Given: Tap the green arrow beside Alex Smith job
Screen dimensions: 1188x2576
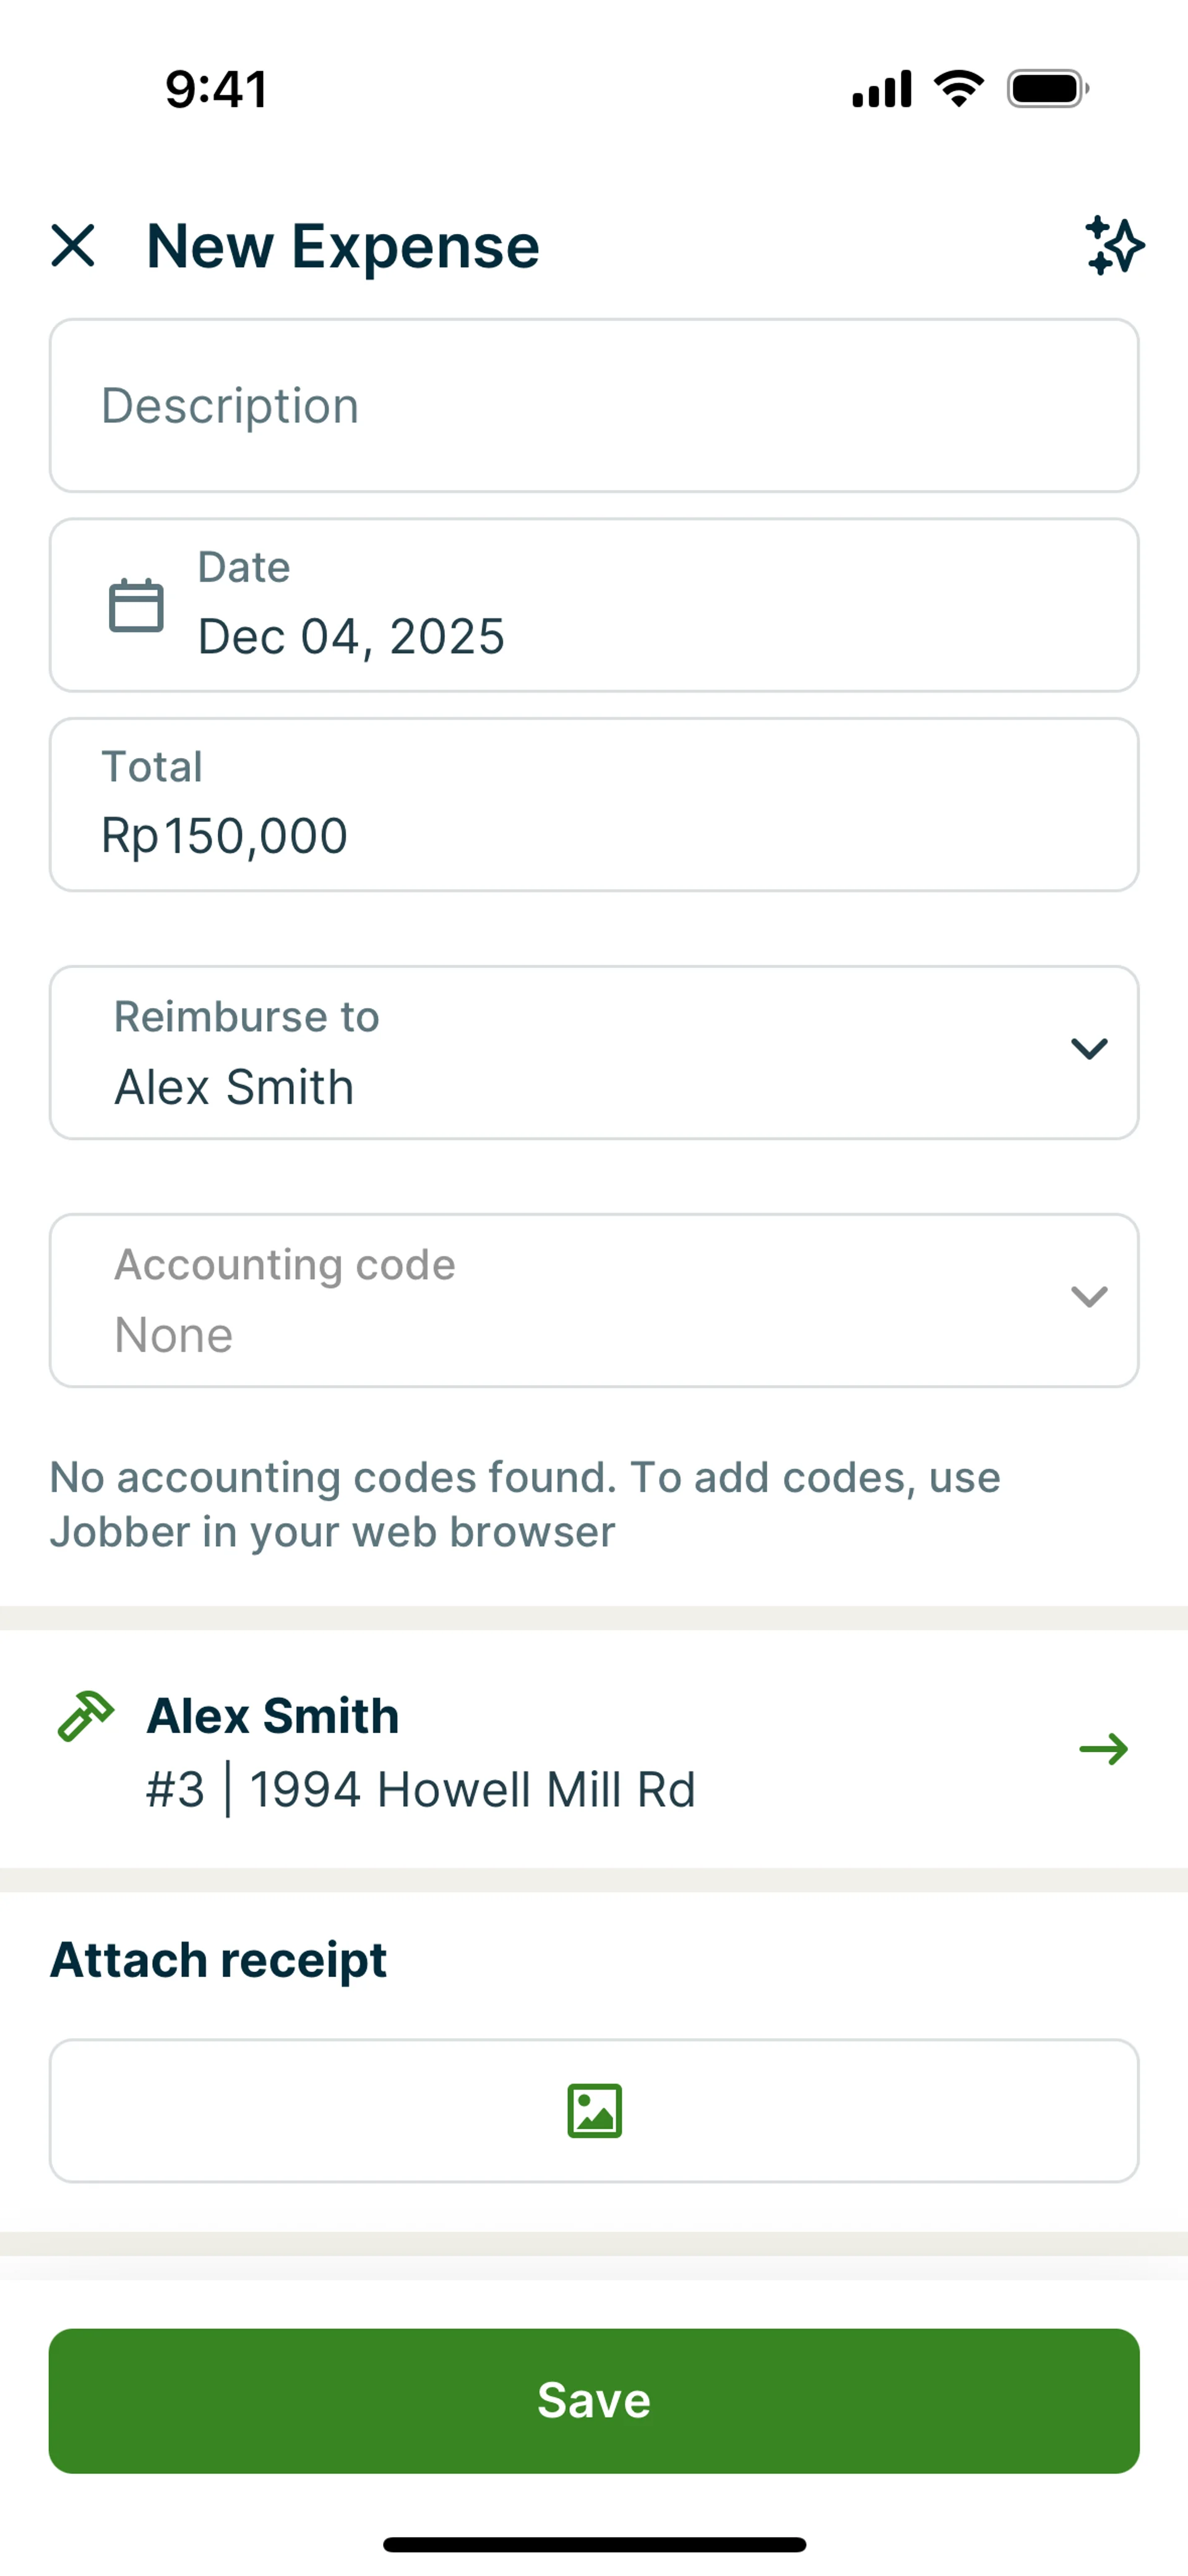Looking at the screenshot, I should tap(1103, 1749).
